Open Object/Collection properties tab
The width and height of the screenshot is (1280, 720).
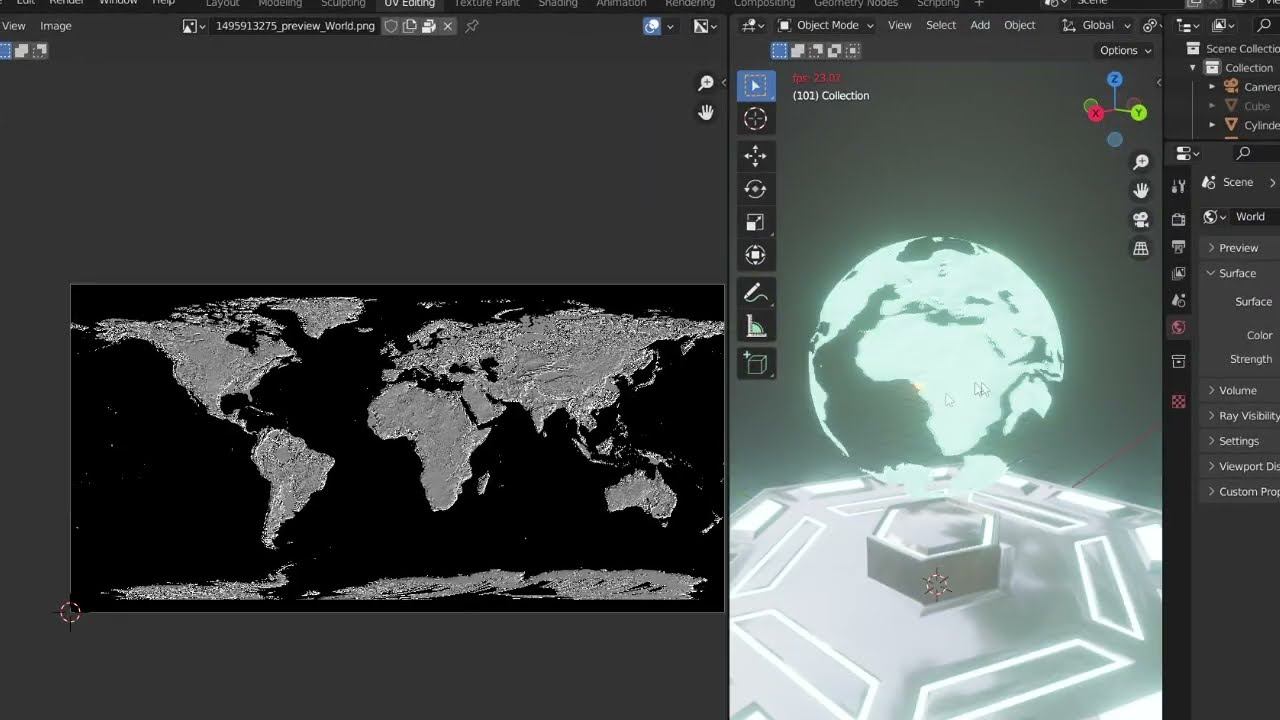(x=1179, y=361)
